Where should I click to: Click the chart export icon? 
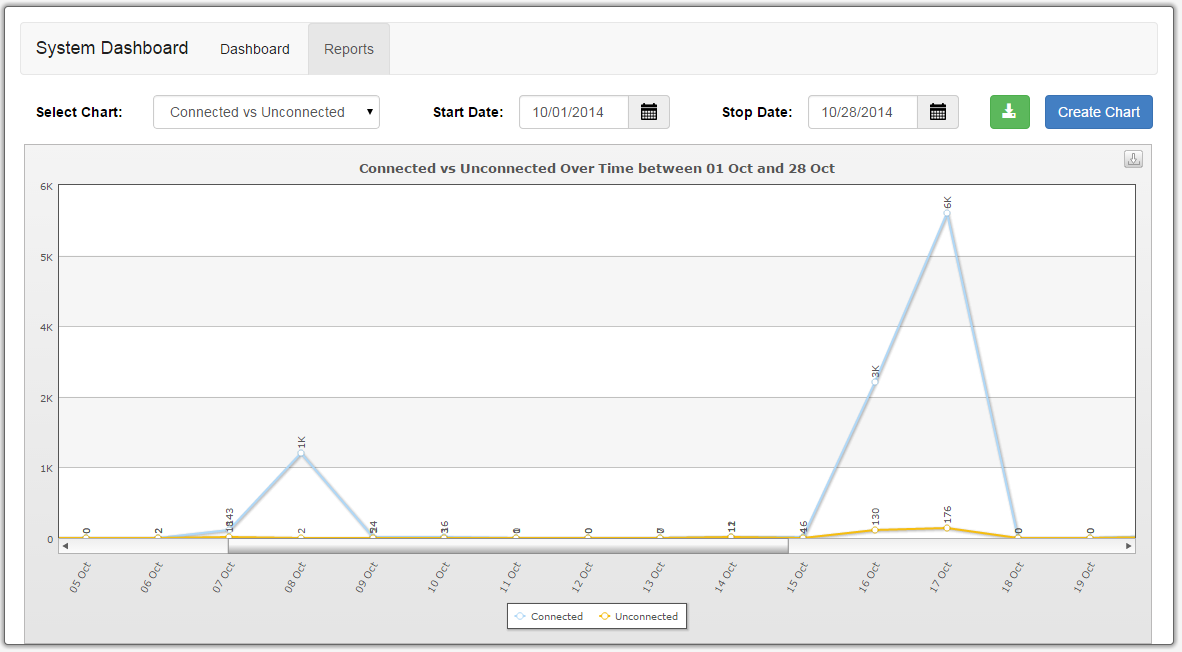click(x=1133, y=160)
